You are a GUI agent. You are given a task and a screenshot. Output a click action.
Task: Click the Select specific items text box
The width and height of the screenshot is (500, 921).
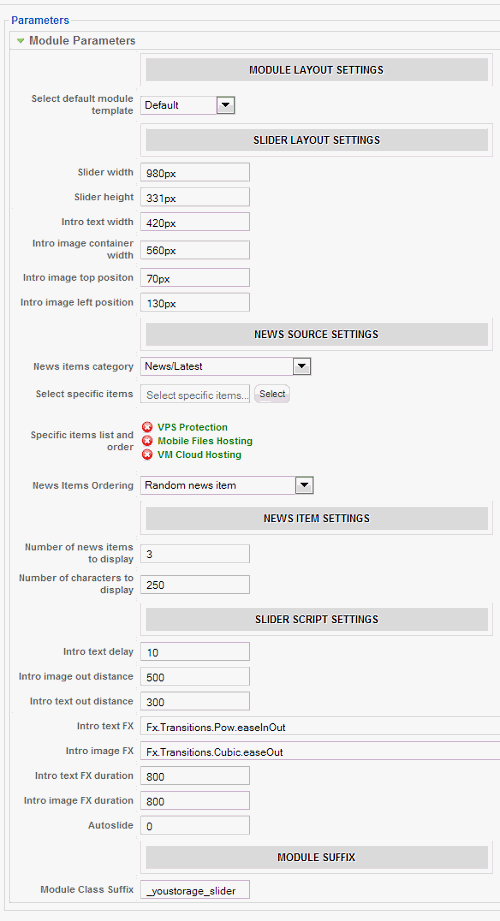click(x=195, y=395)
